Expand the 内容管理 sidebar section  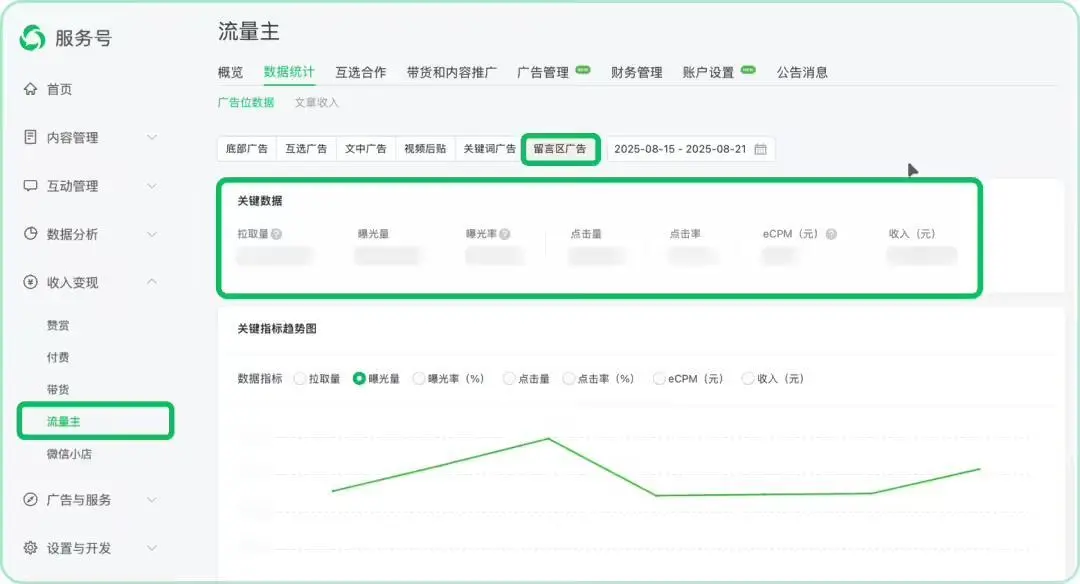152,137
